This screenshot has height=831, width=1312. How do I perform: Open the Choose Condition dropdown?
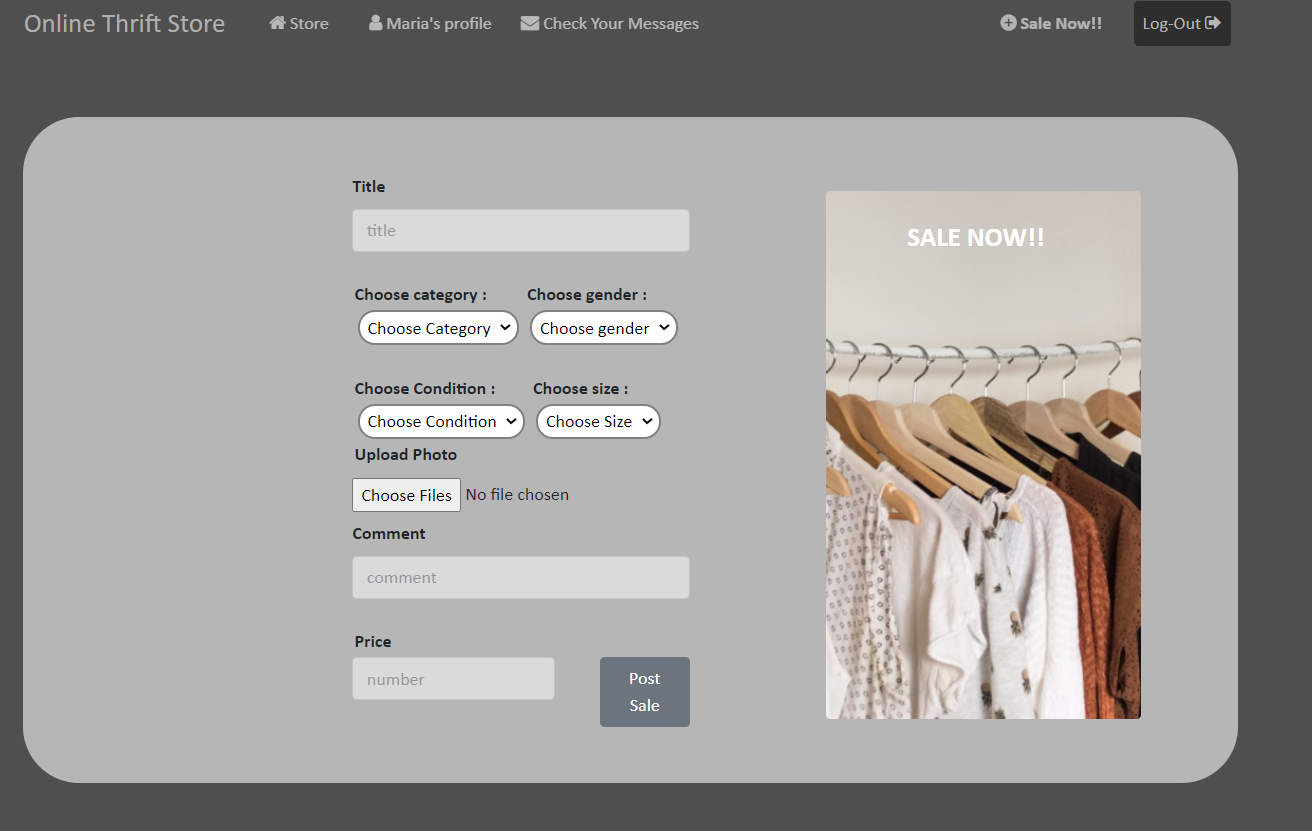pos(440,421)
